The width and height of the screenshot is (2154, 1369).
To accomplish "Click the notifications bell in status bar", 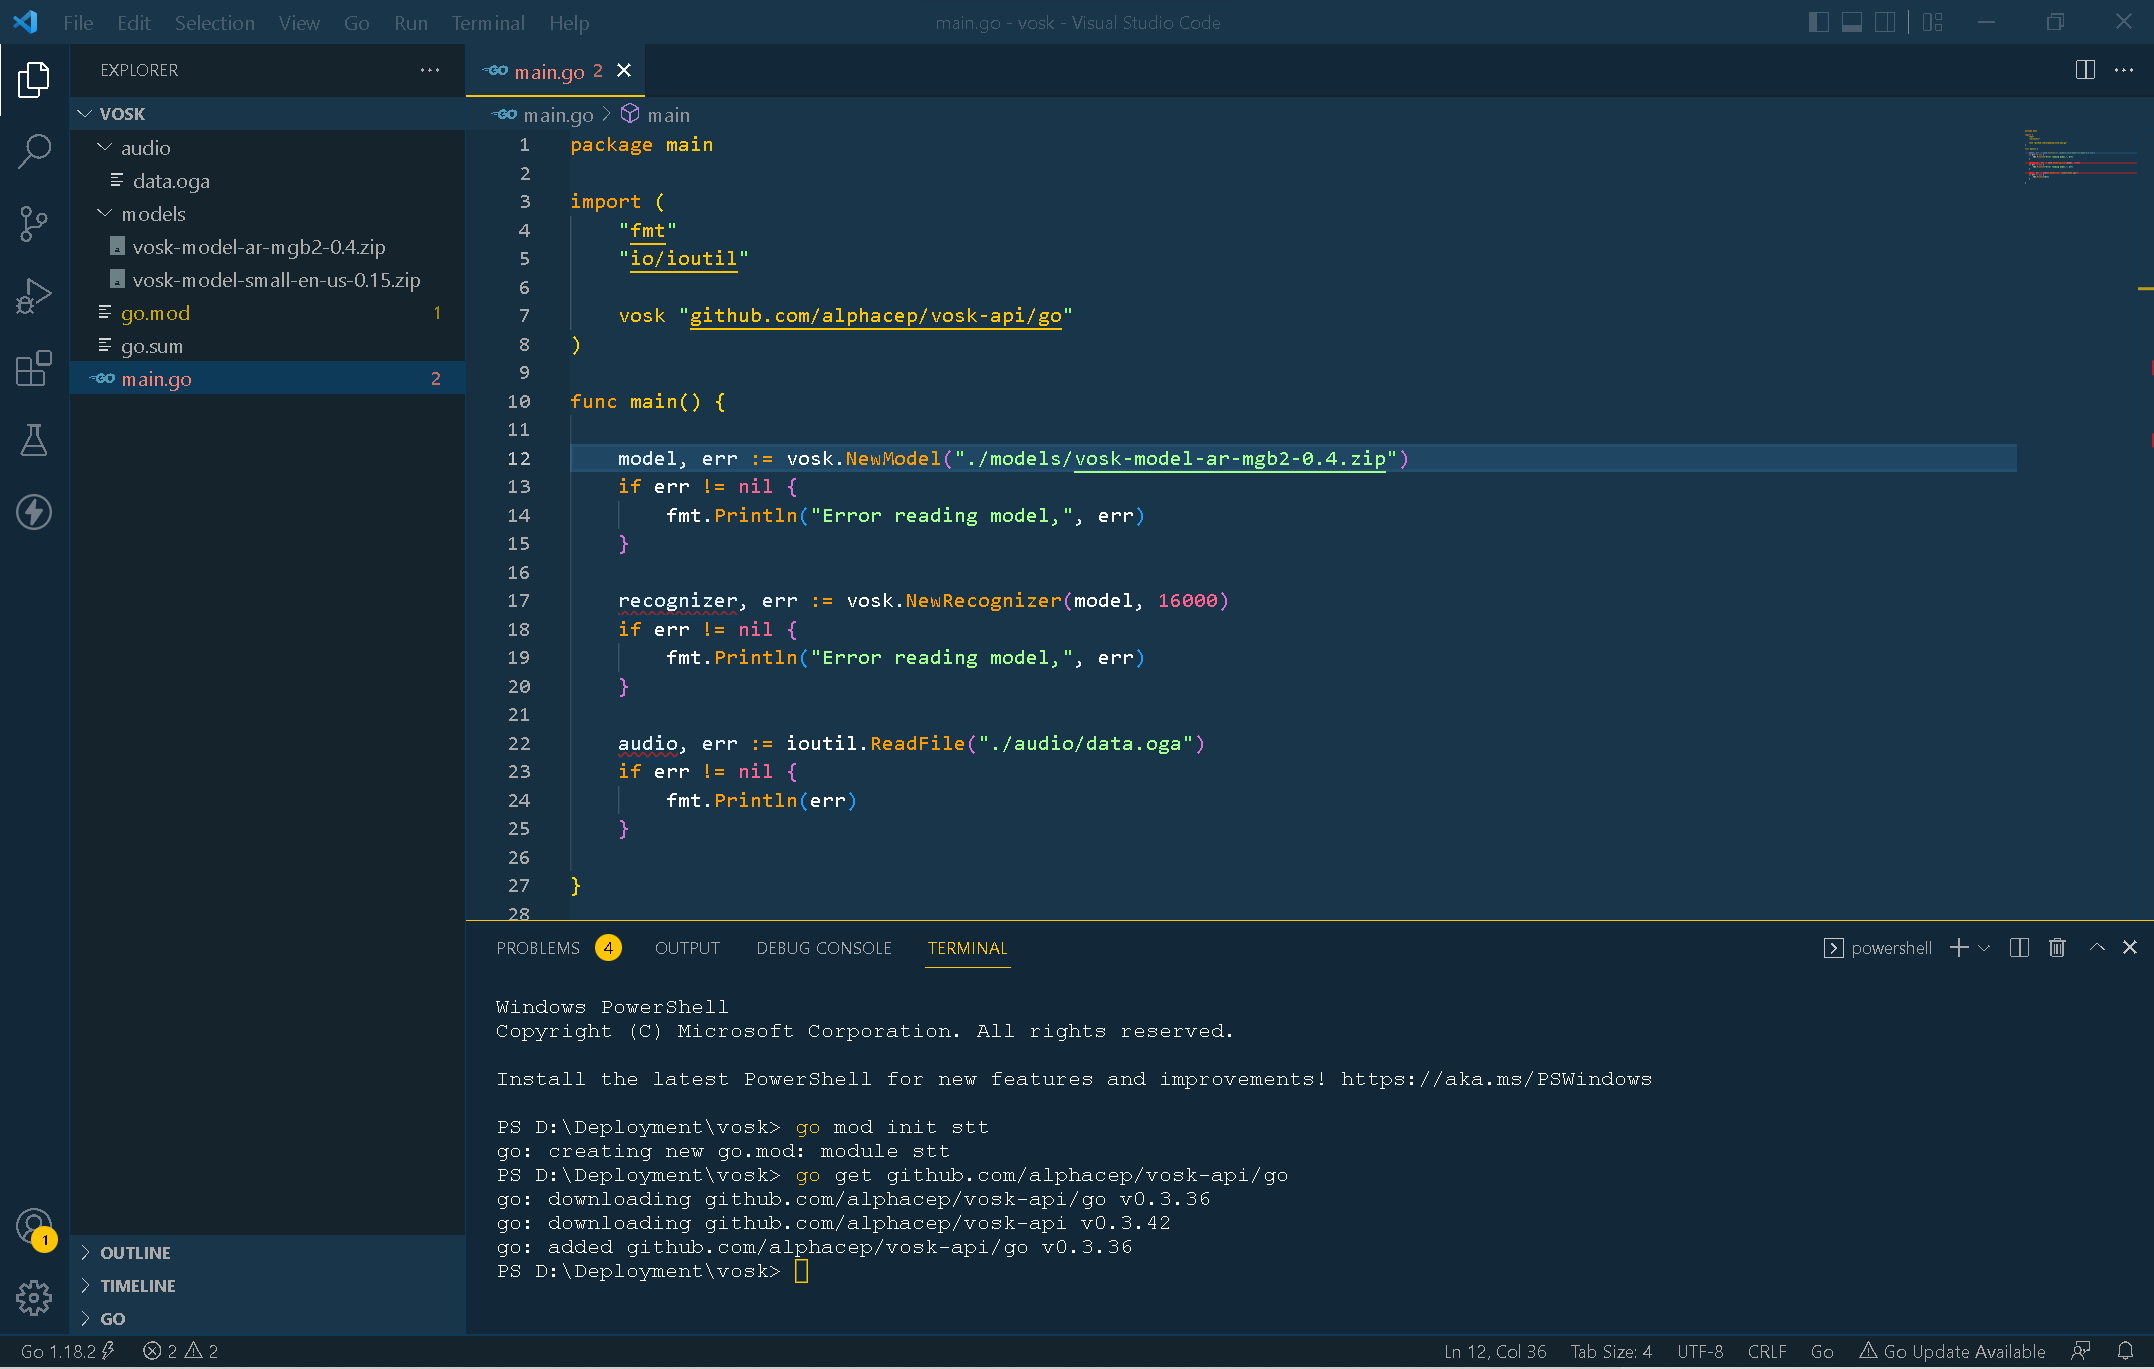I will (2129, 1351).
